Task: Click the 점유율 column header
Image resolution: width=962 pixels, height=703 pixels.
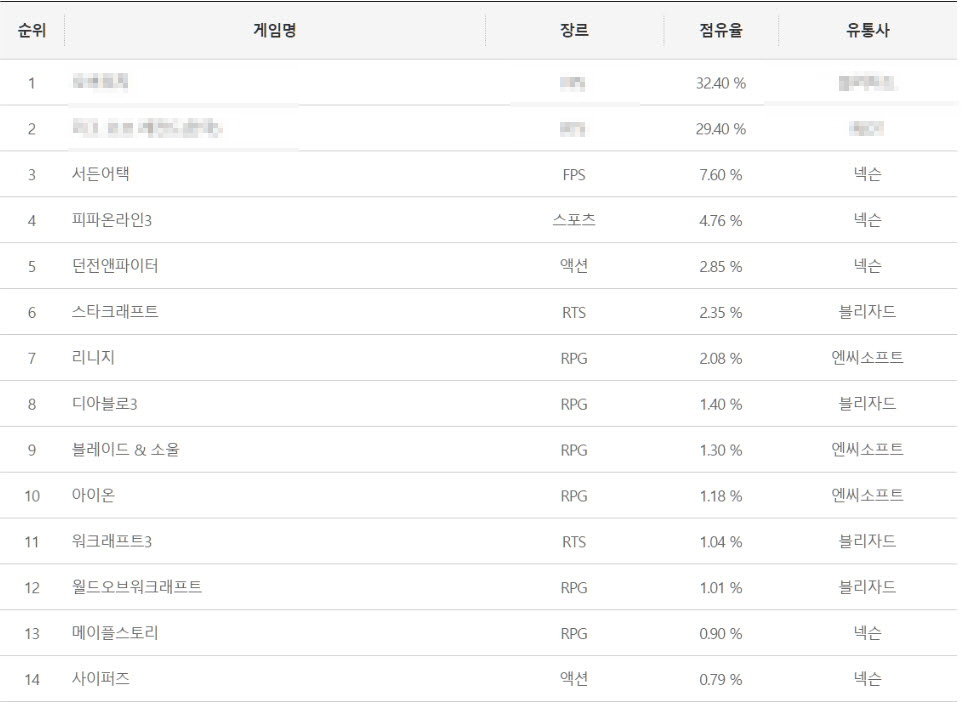Action: click(x=721, y=30)
